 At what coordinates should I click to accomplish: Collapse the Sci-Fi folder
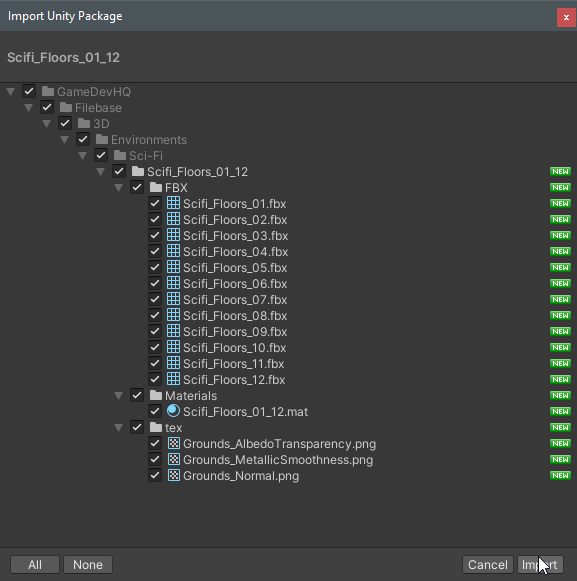82,156
